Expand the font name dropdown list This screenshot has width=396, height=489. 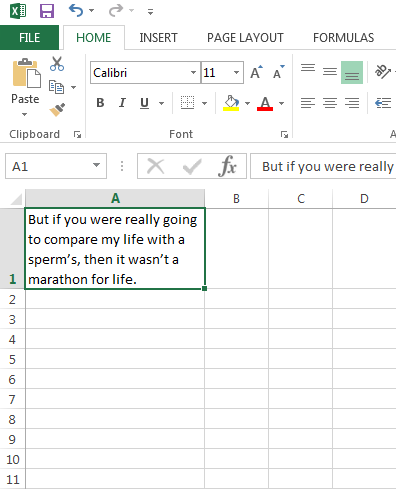pos(193,72)
